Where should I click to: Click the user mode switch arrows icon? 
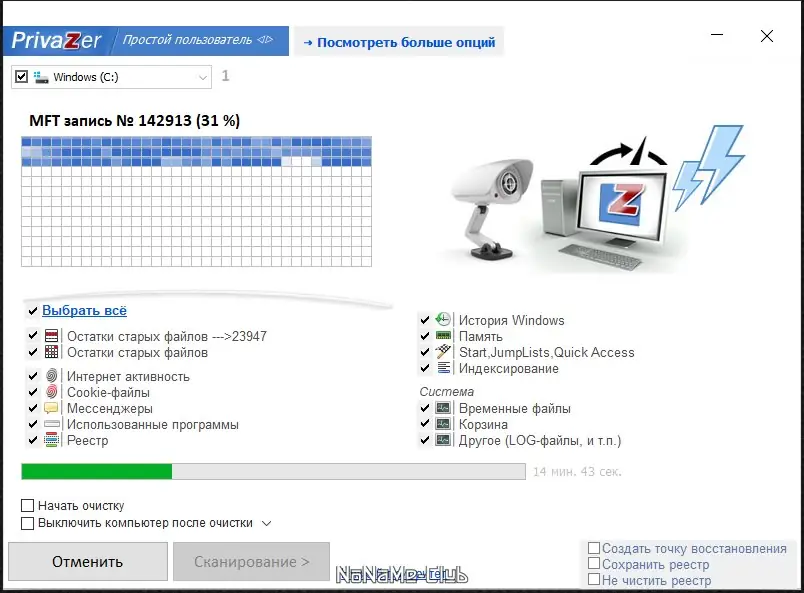click(x=265, y=39)
